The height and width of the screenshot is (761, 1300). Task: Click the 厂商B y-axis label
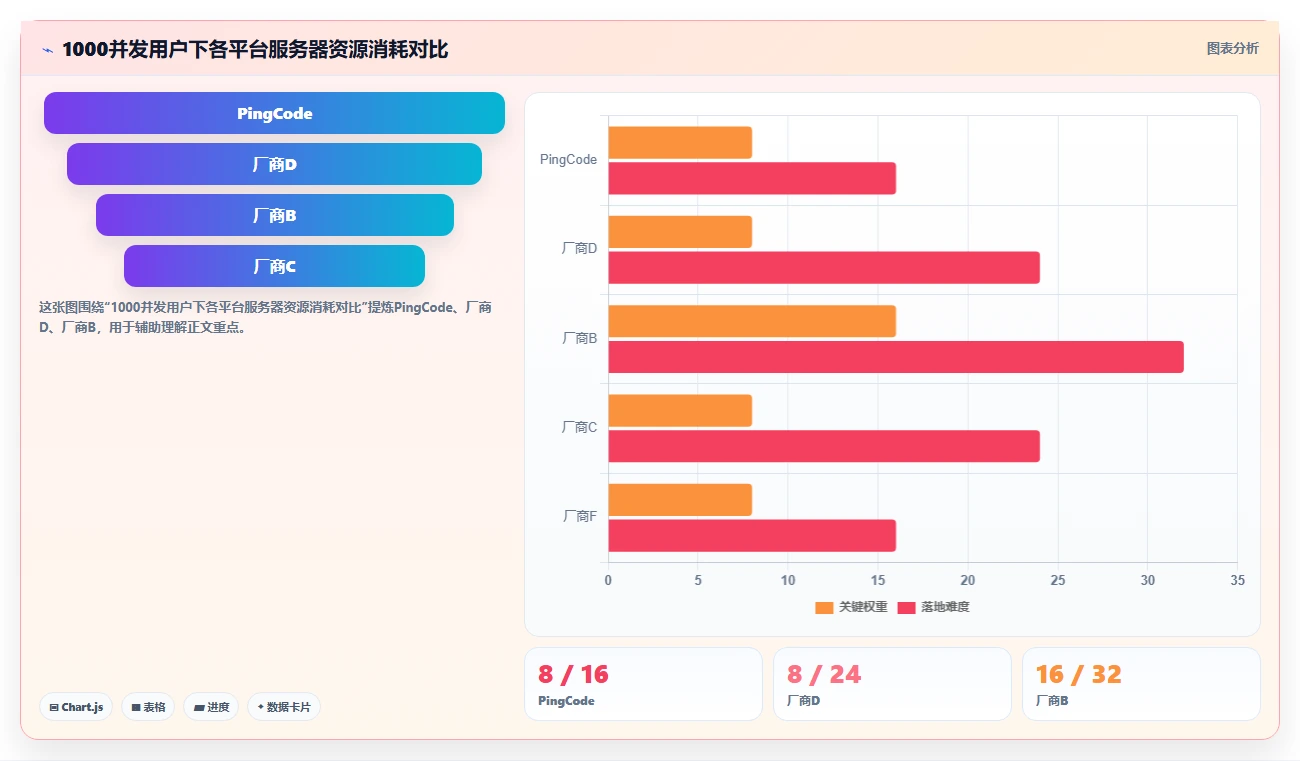tap(580, 339)
